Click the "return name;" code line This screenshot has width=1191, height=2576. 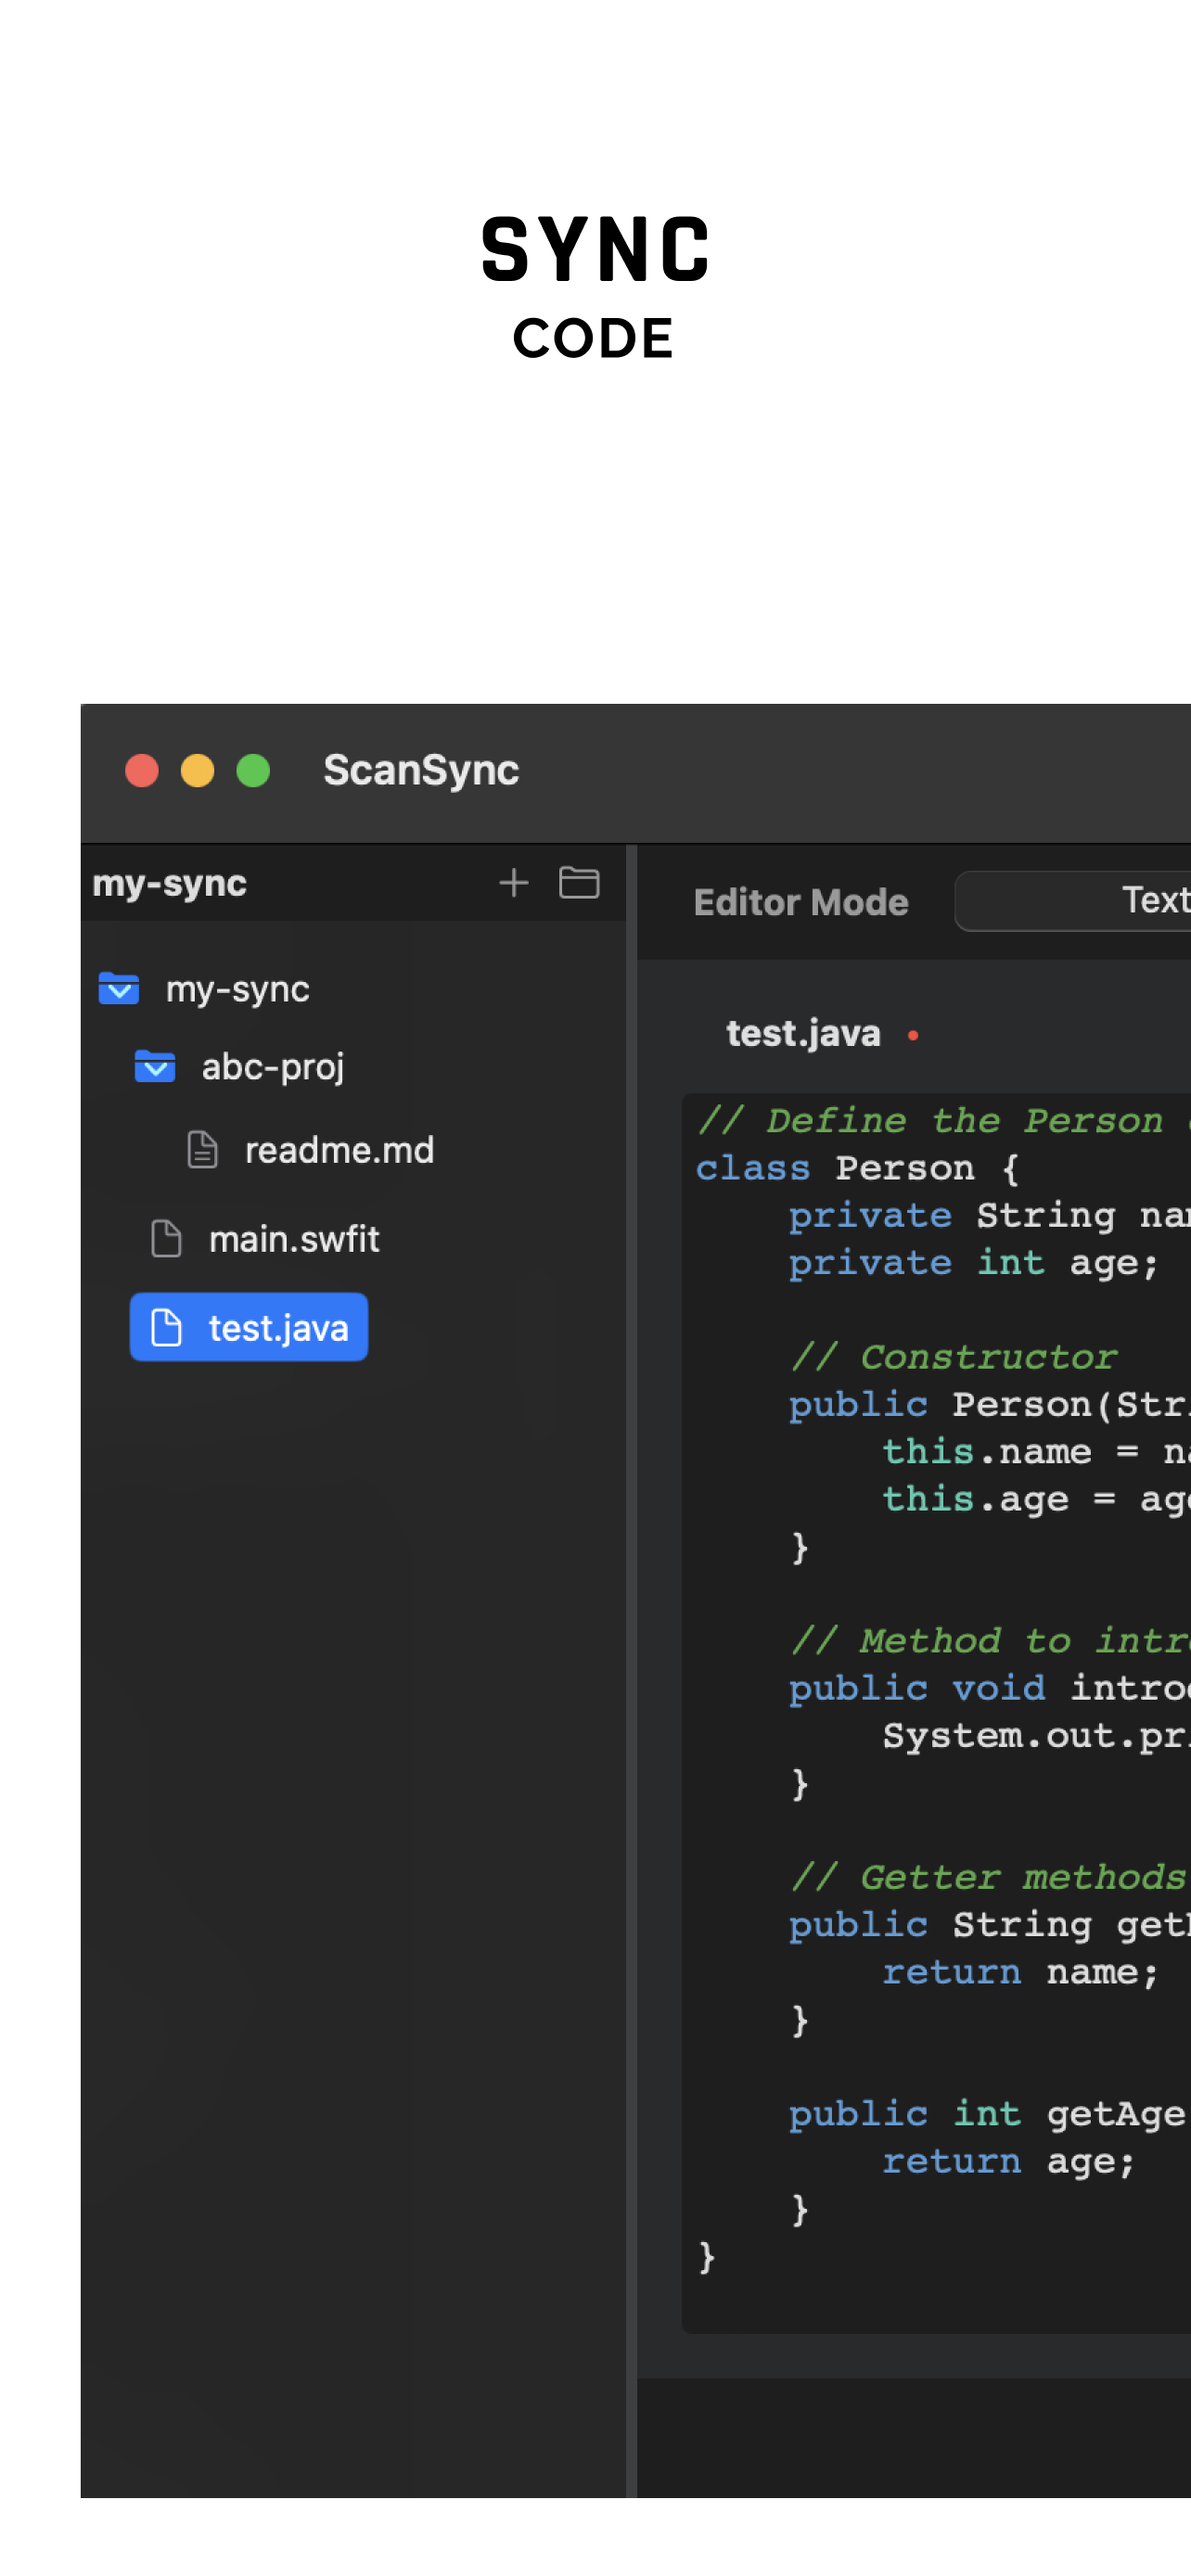coord(1020,1971)
